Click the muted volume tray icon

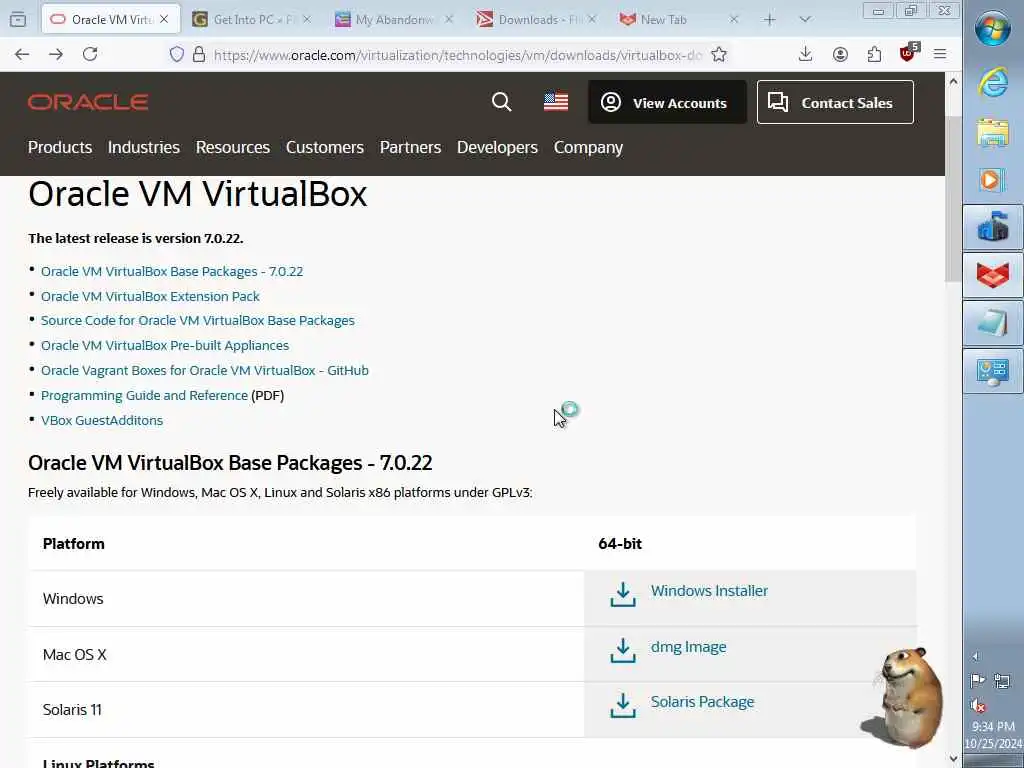(978, 705)
